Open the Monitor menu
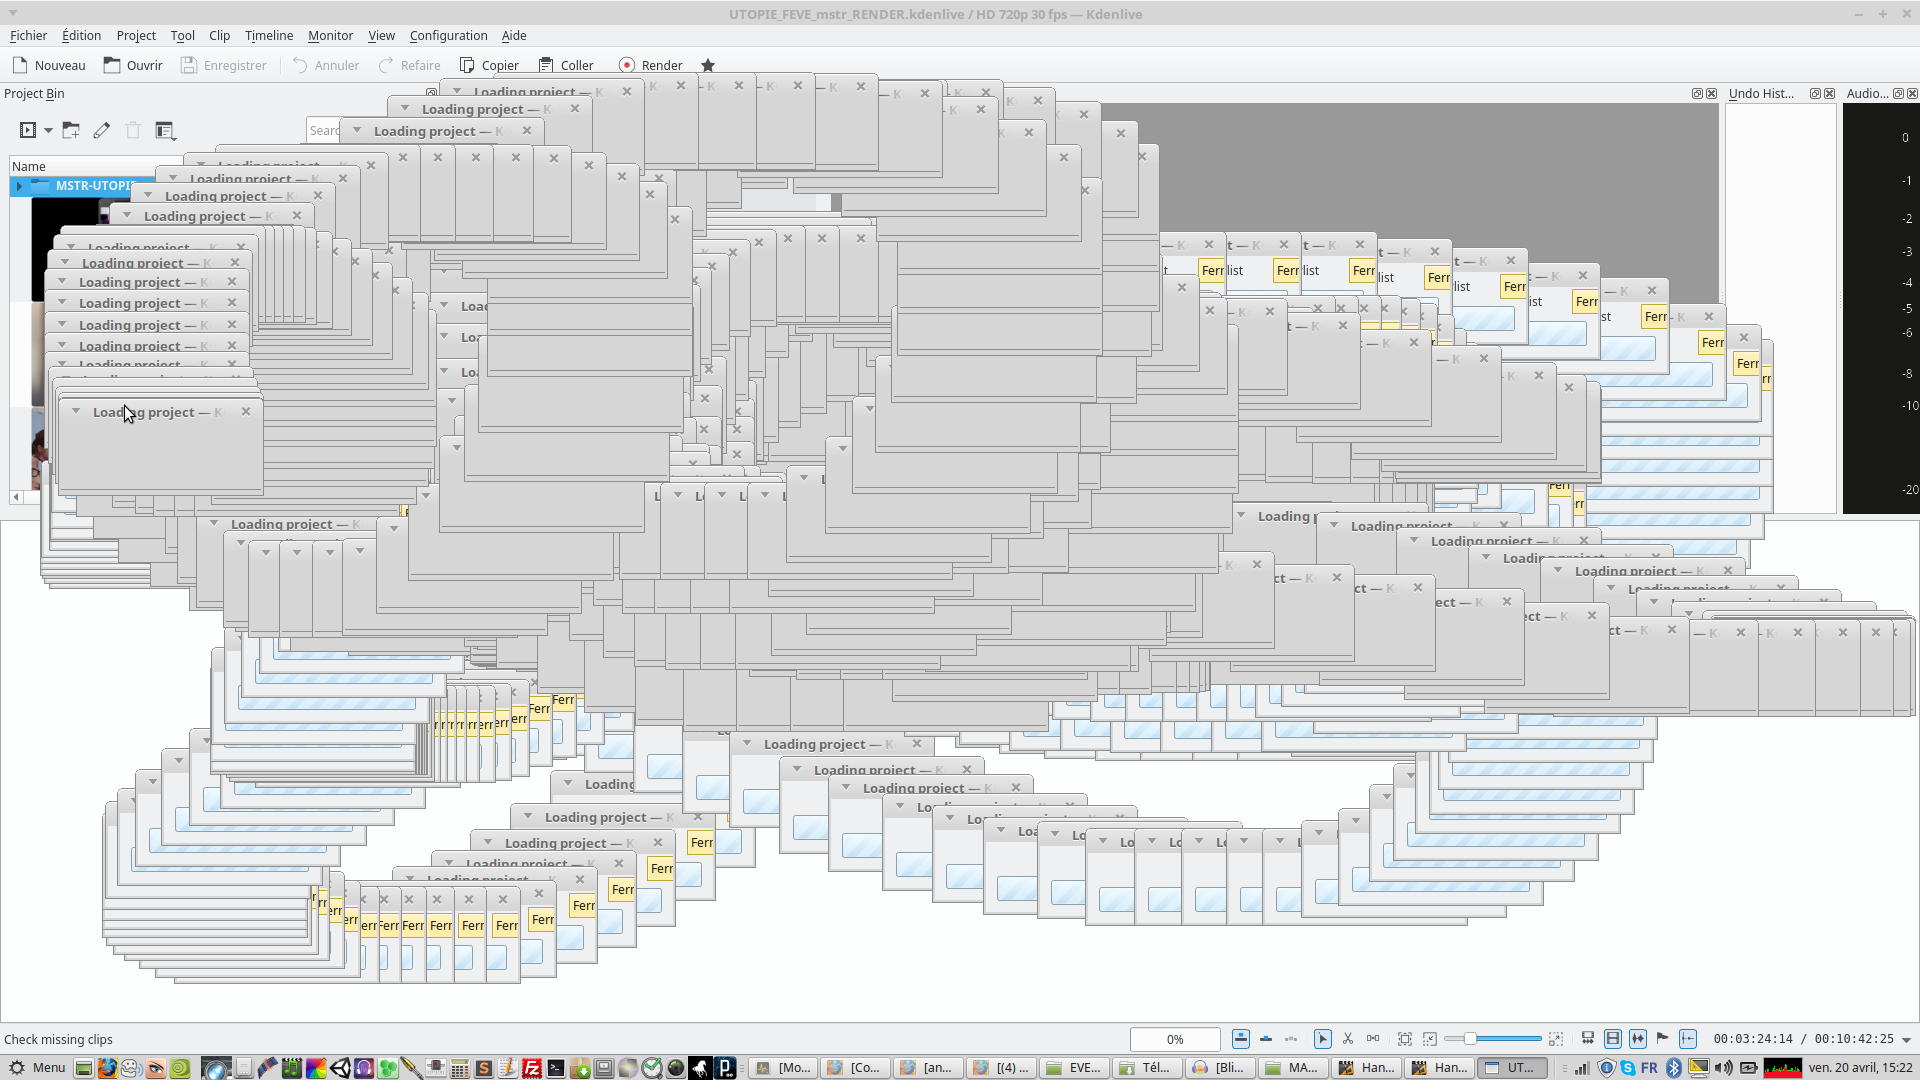This screenshot has height=1080, width=1920. (330, 35)
